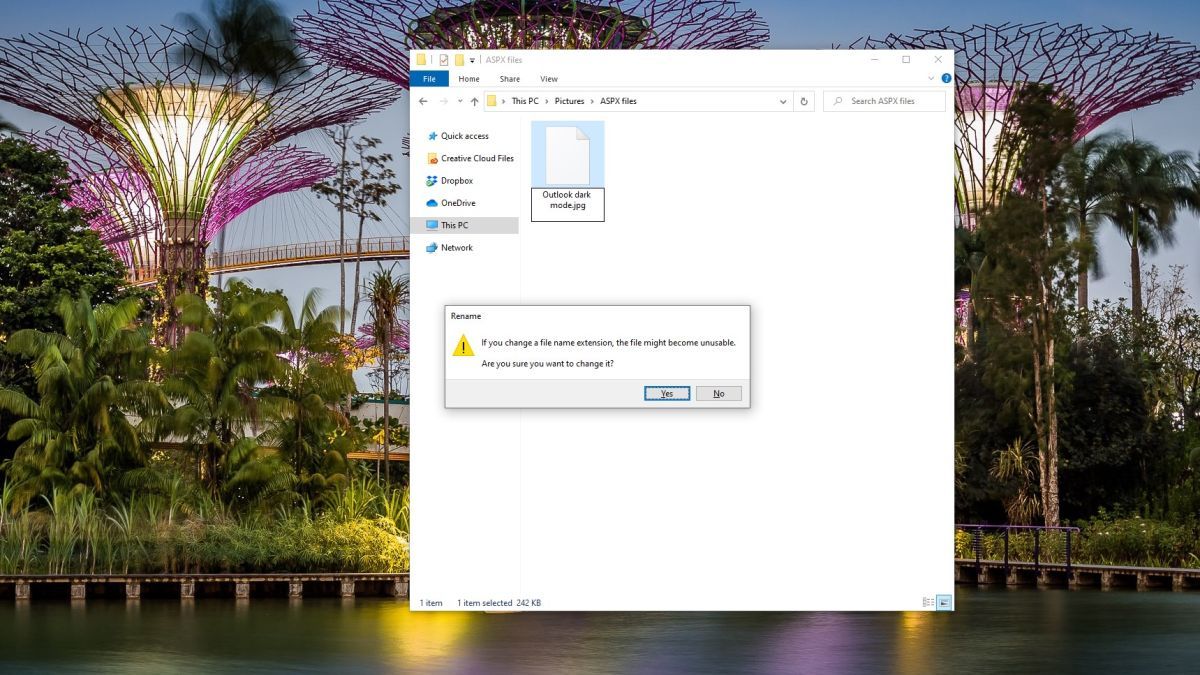The height and width of the screenshot is (675, 1200).
Task: Switch to the Home ribbon tab
Action: click(468, 78)
